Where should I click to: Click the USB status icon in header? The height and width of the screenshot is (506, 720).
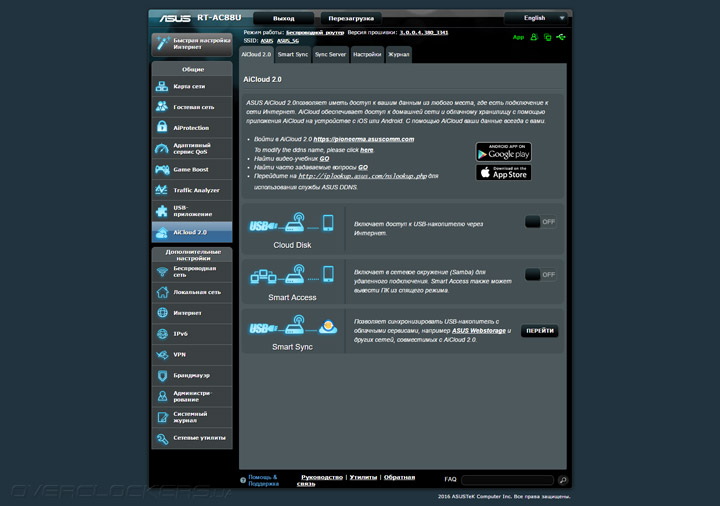click(561, 37)
